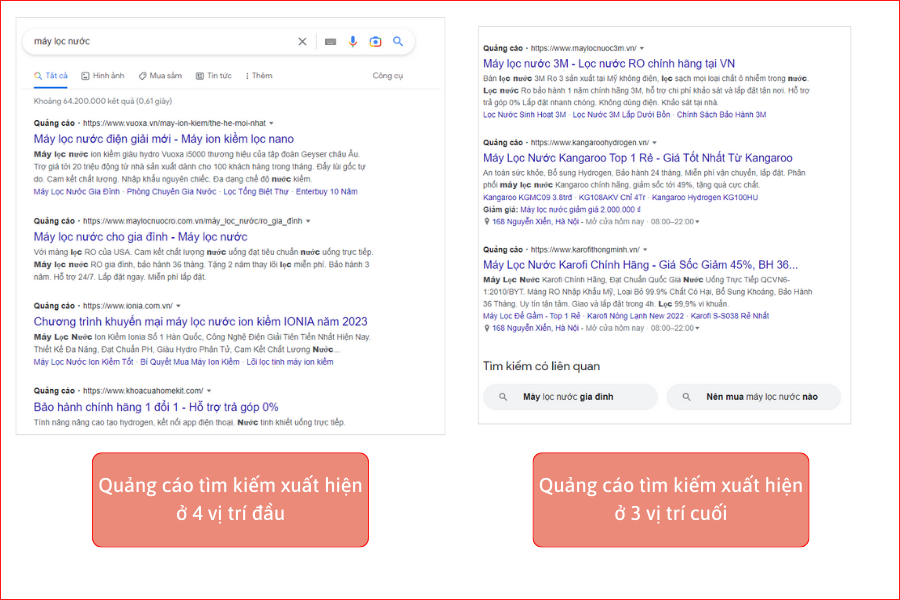Clear the search box with the X icon
The width and height of the screenshot is (900, 600).
(x=302, y=41)
